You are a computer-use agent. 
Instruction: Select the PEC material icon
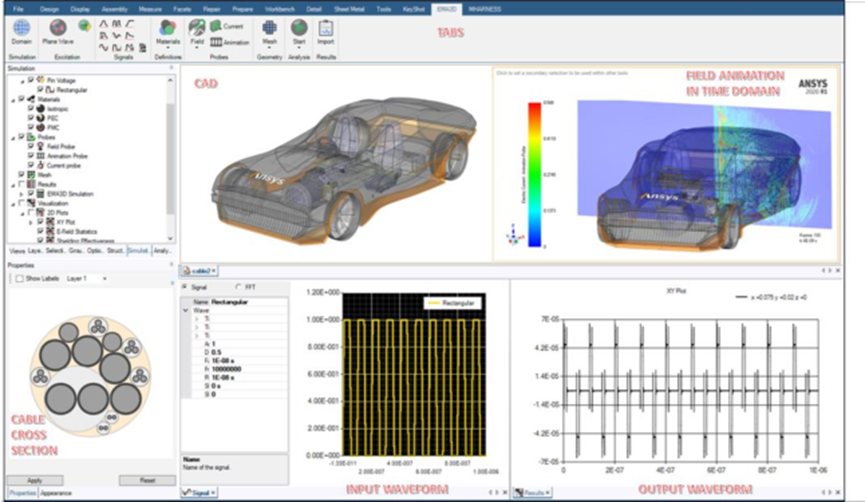pos(40,118)
